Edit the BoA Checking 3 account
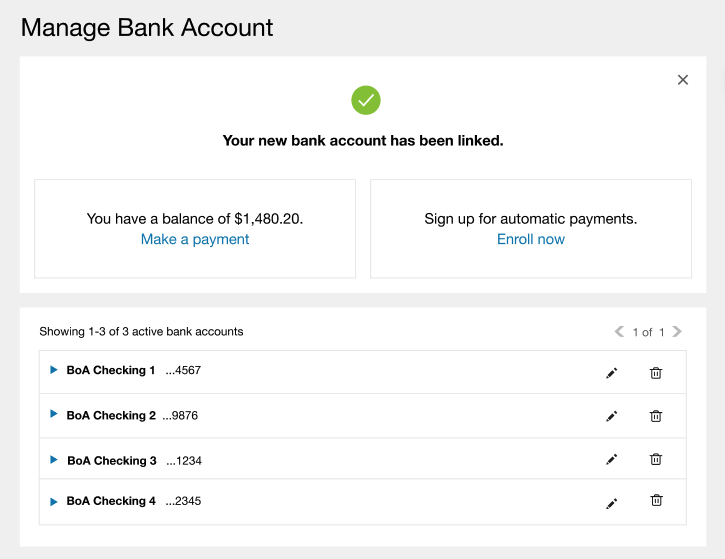 (612, 460)
